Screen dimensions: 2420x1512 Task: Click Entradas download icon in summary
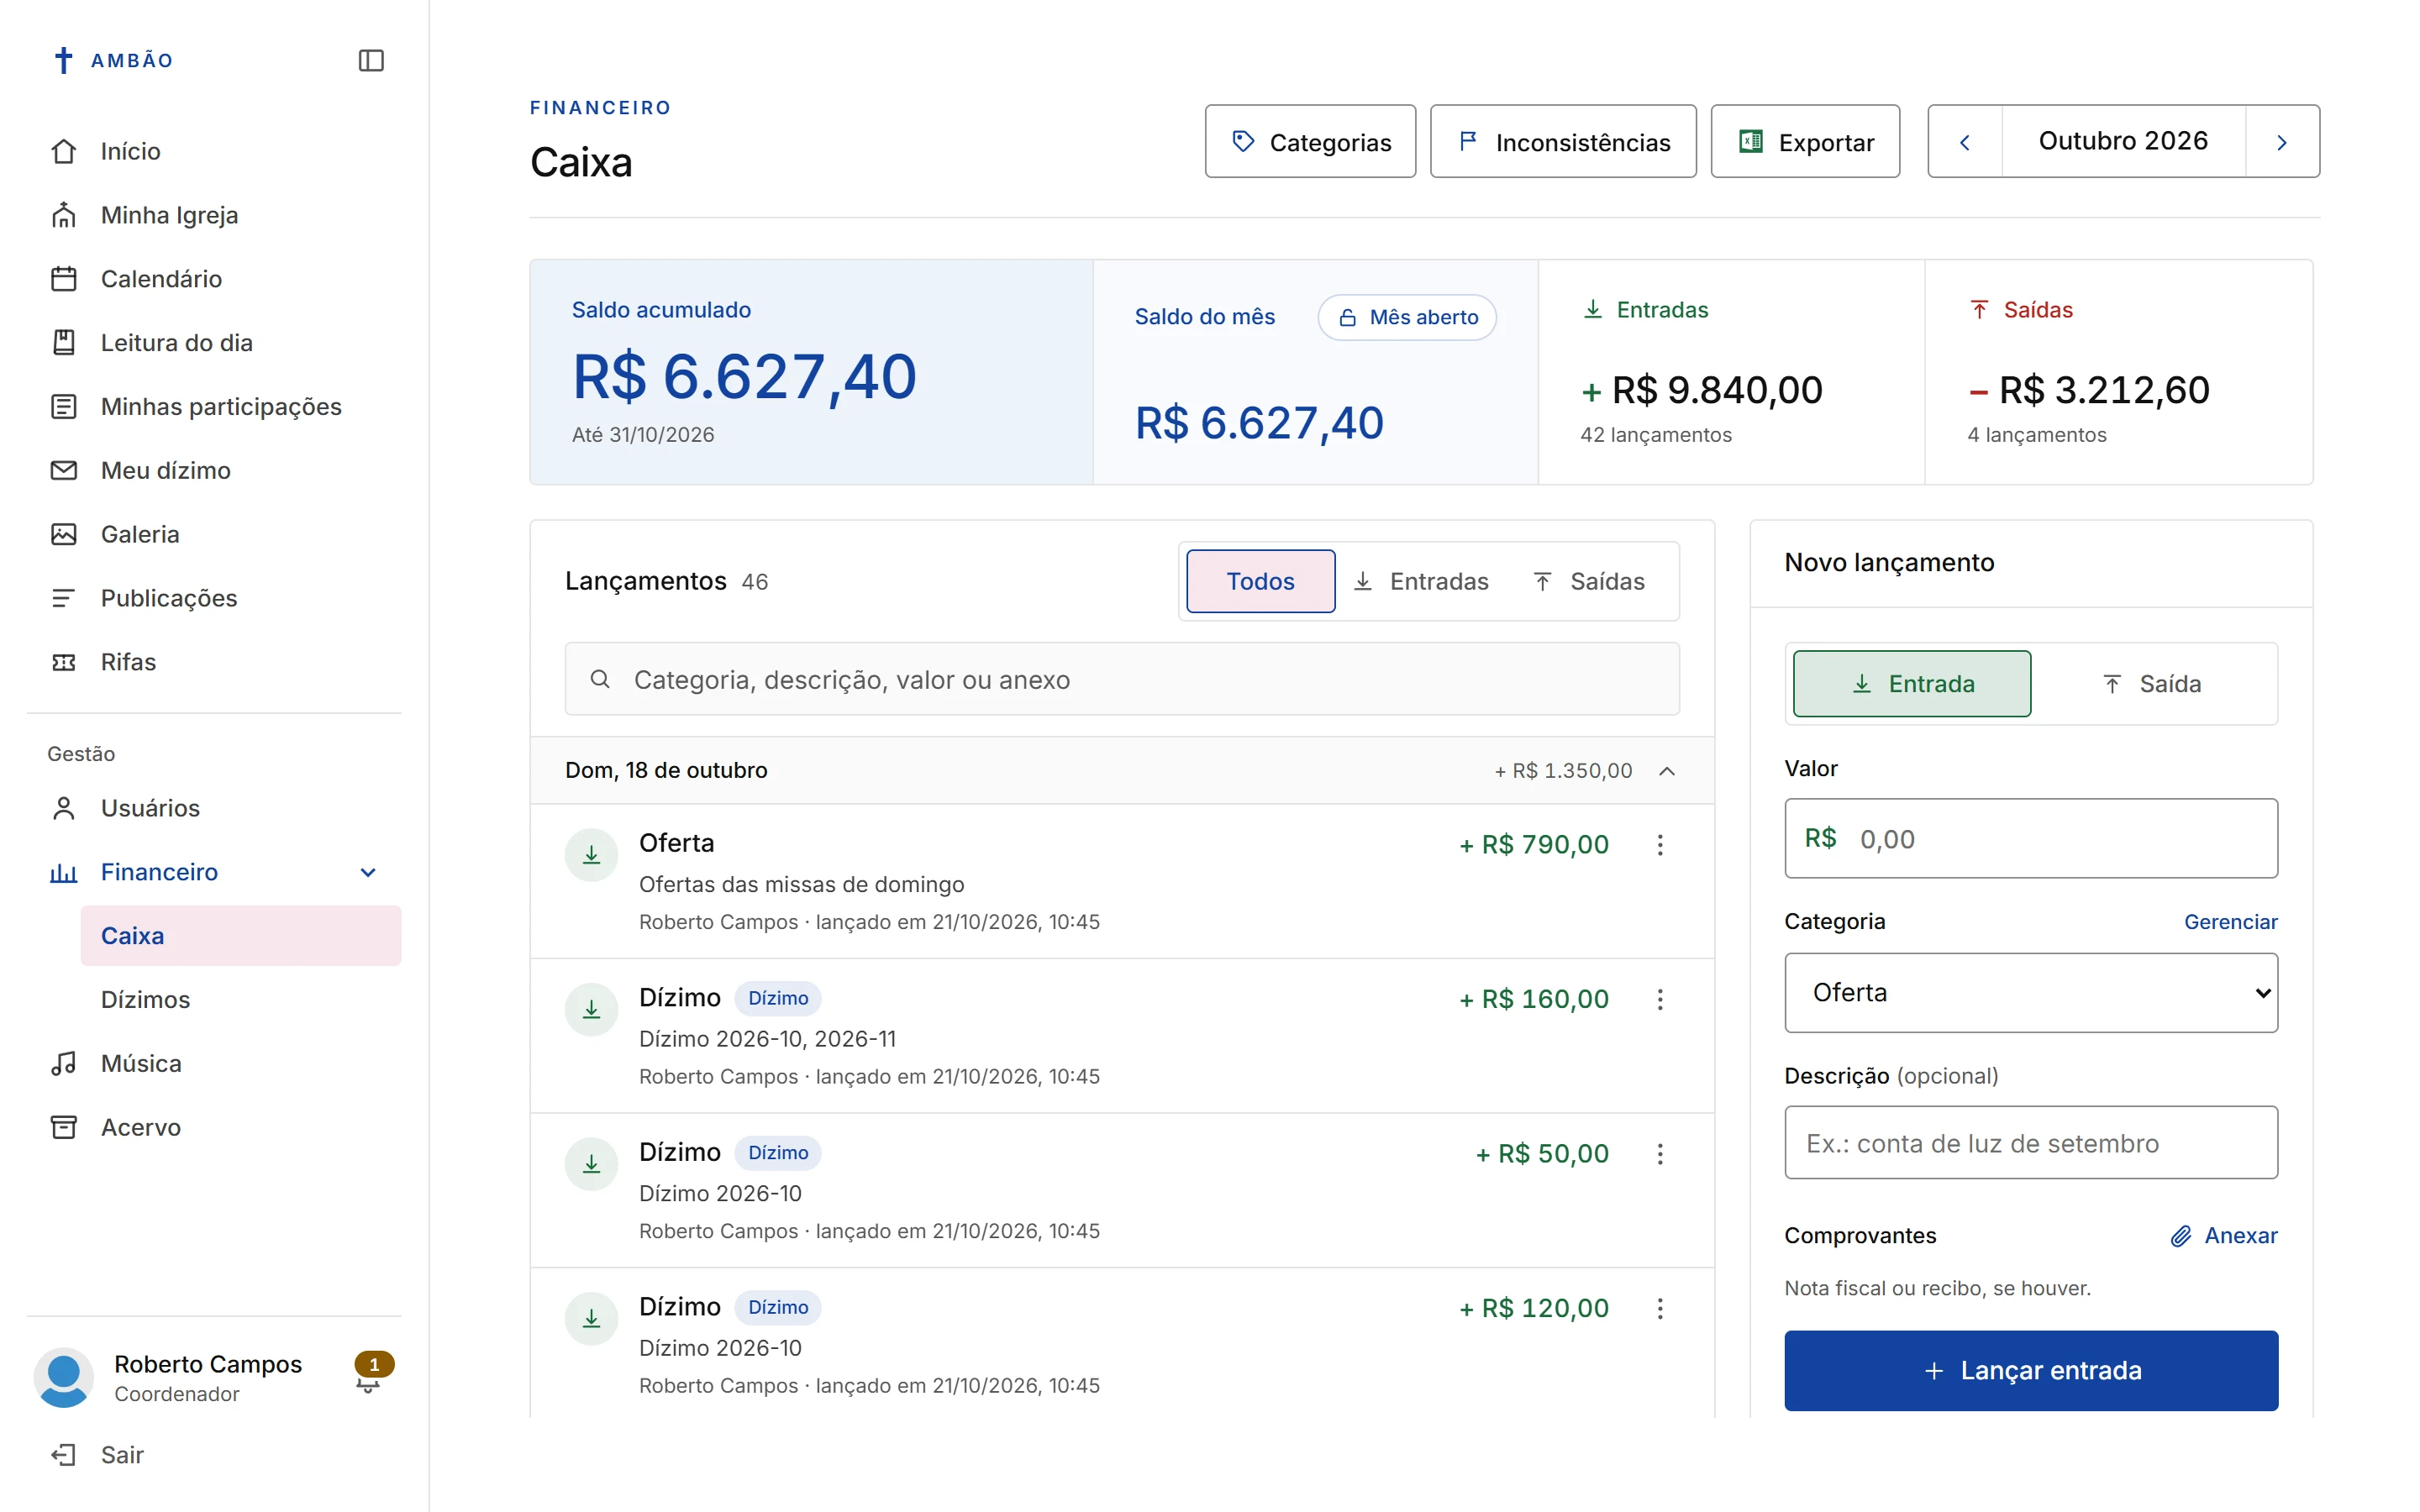click(1593, 310)
